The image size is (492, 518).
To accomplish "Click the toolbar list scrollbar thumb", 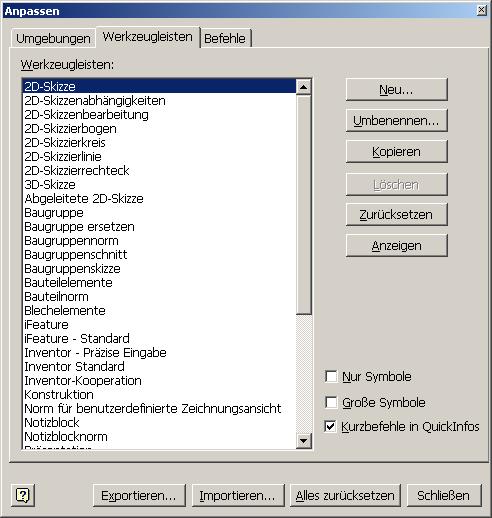I will (x=303, y=204).
